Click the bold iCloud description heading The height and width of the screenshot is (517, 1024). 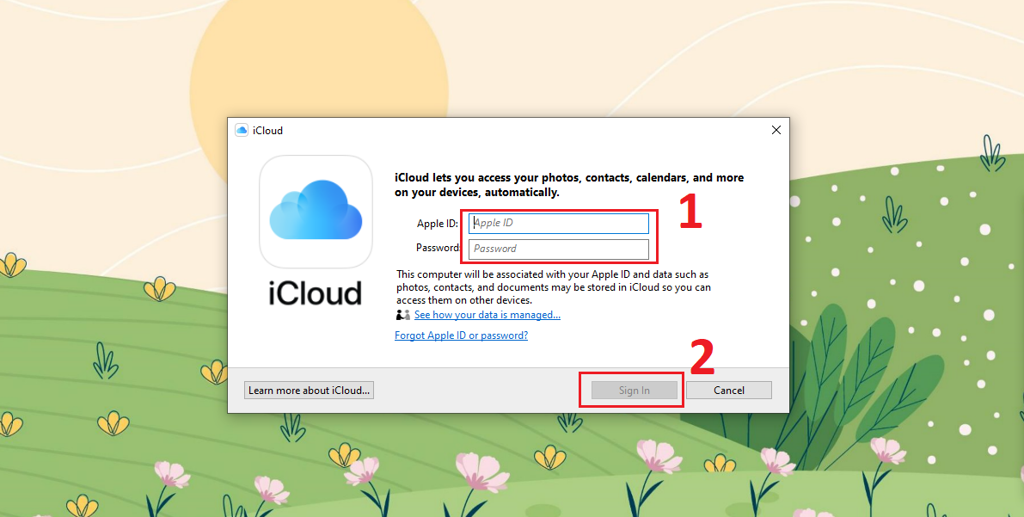[569, 185]
